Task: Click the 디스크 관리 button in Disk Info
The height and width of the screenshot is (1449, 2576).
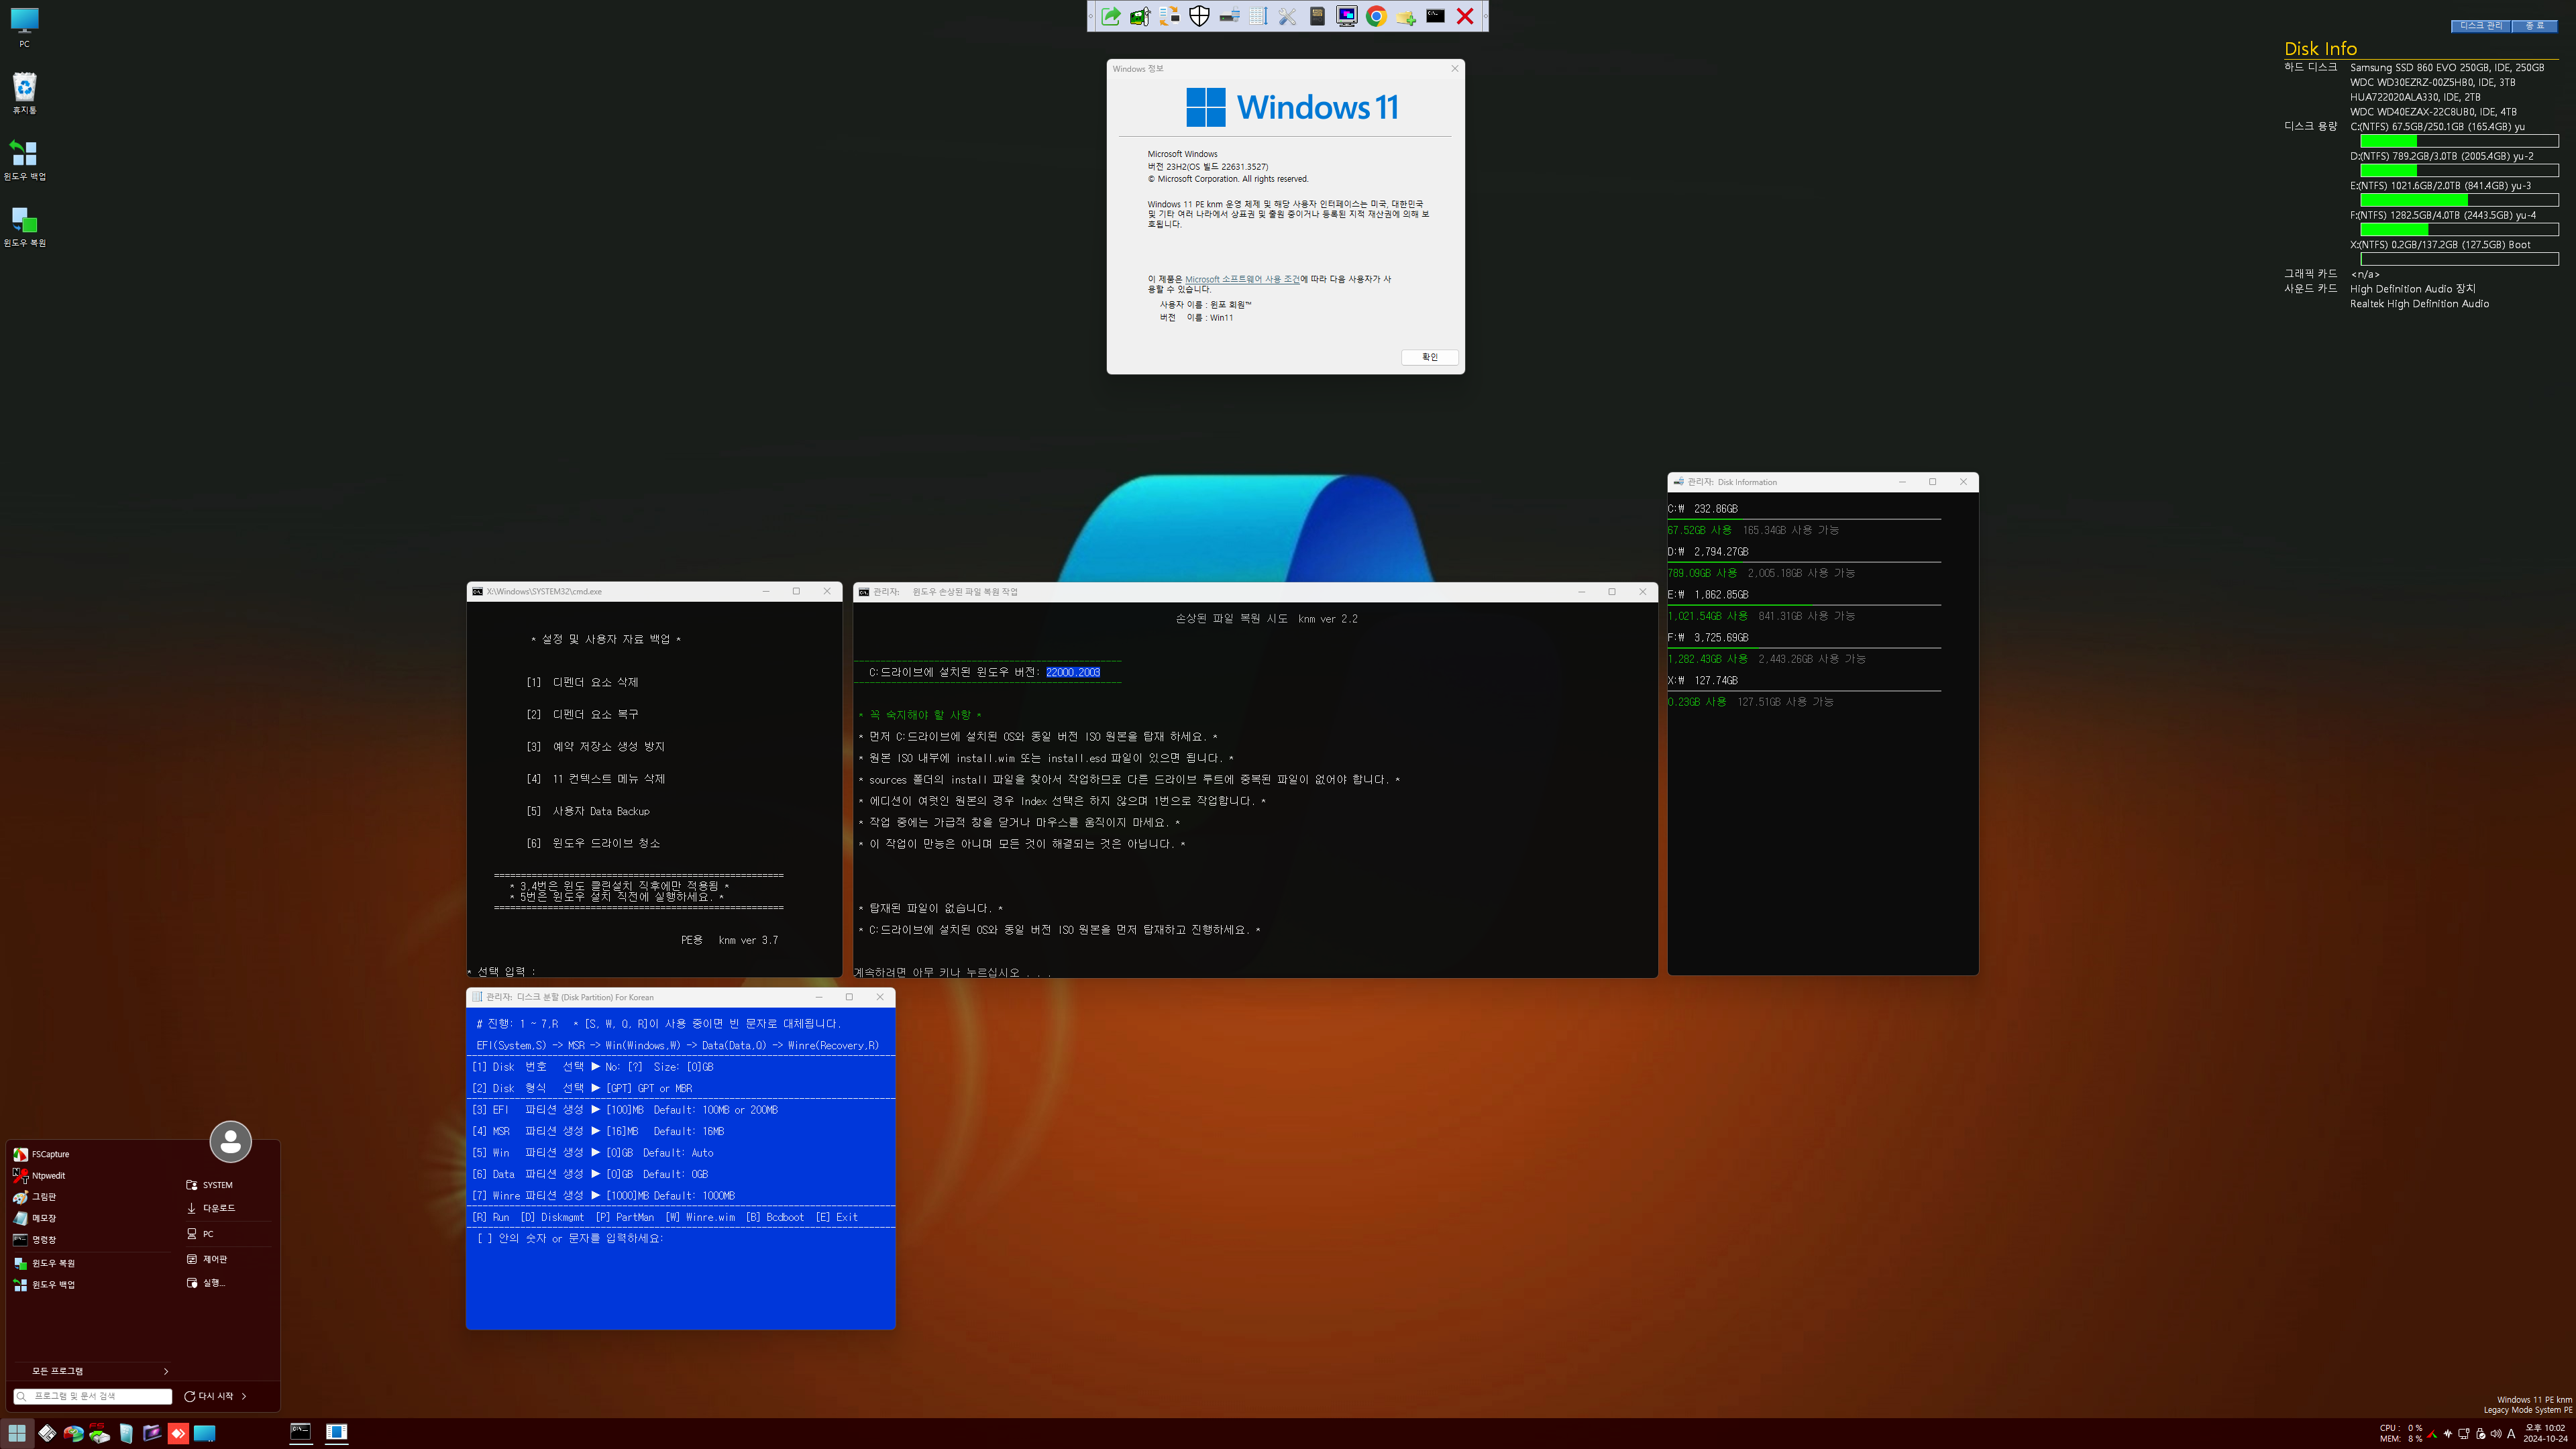Action: (x=2480, y=26)
